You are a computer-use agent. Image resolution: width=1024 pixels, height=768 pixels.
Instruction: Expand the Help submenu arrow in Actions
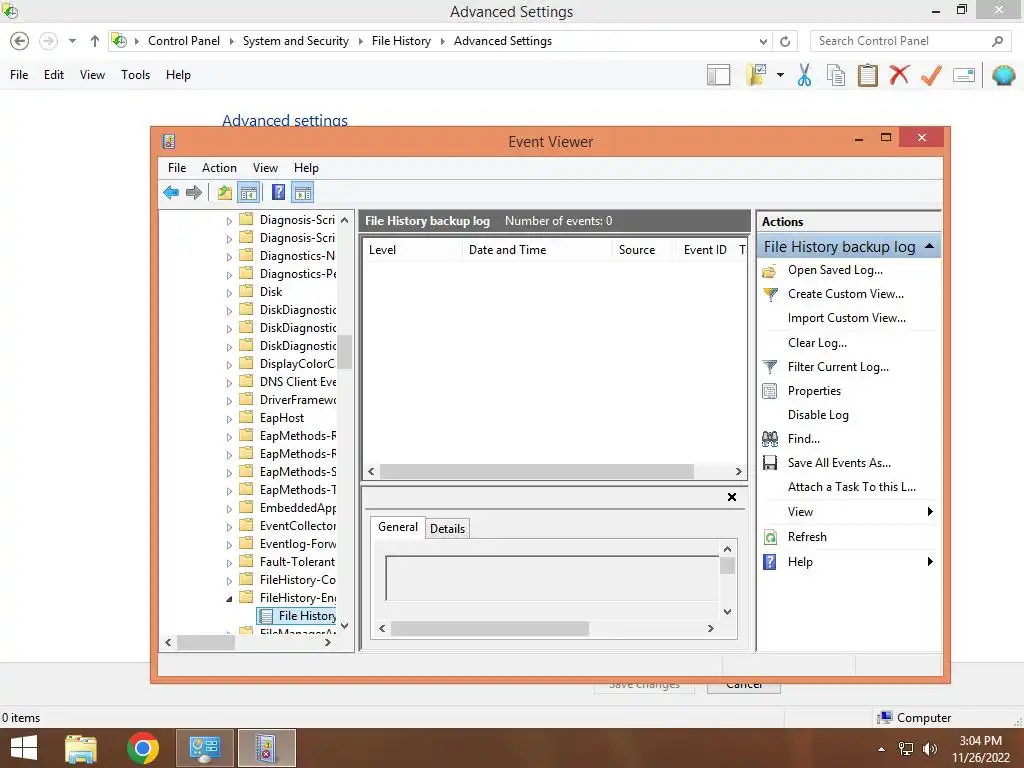coord(930,562)
